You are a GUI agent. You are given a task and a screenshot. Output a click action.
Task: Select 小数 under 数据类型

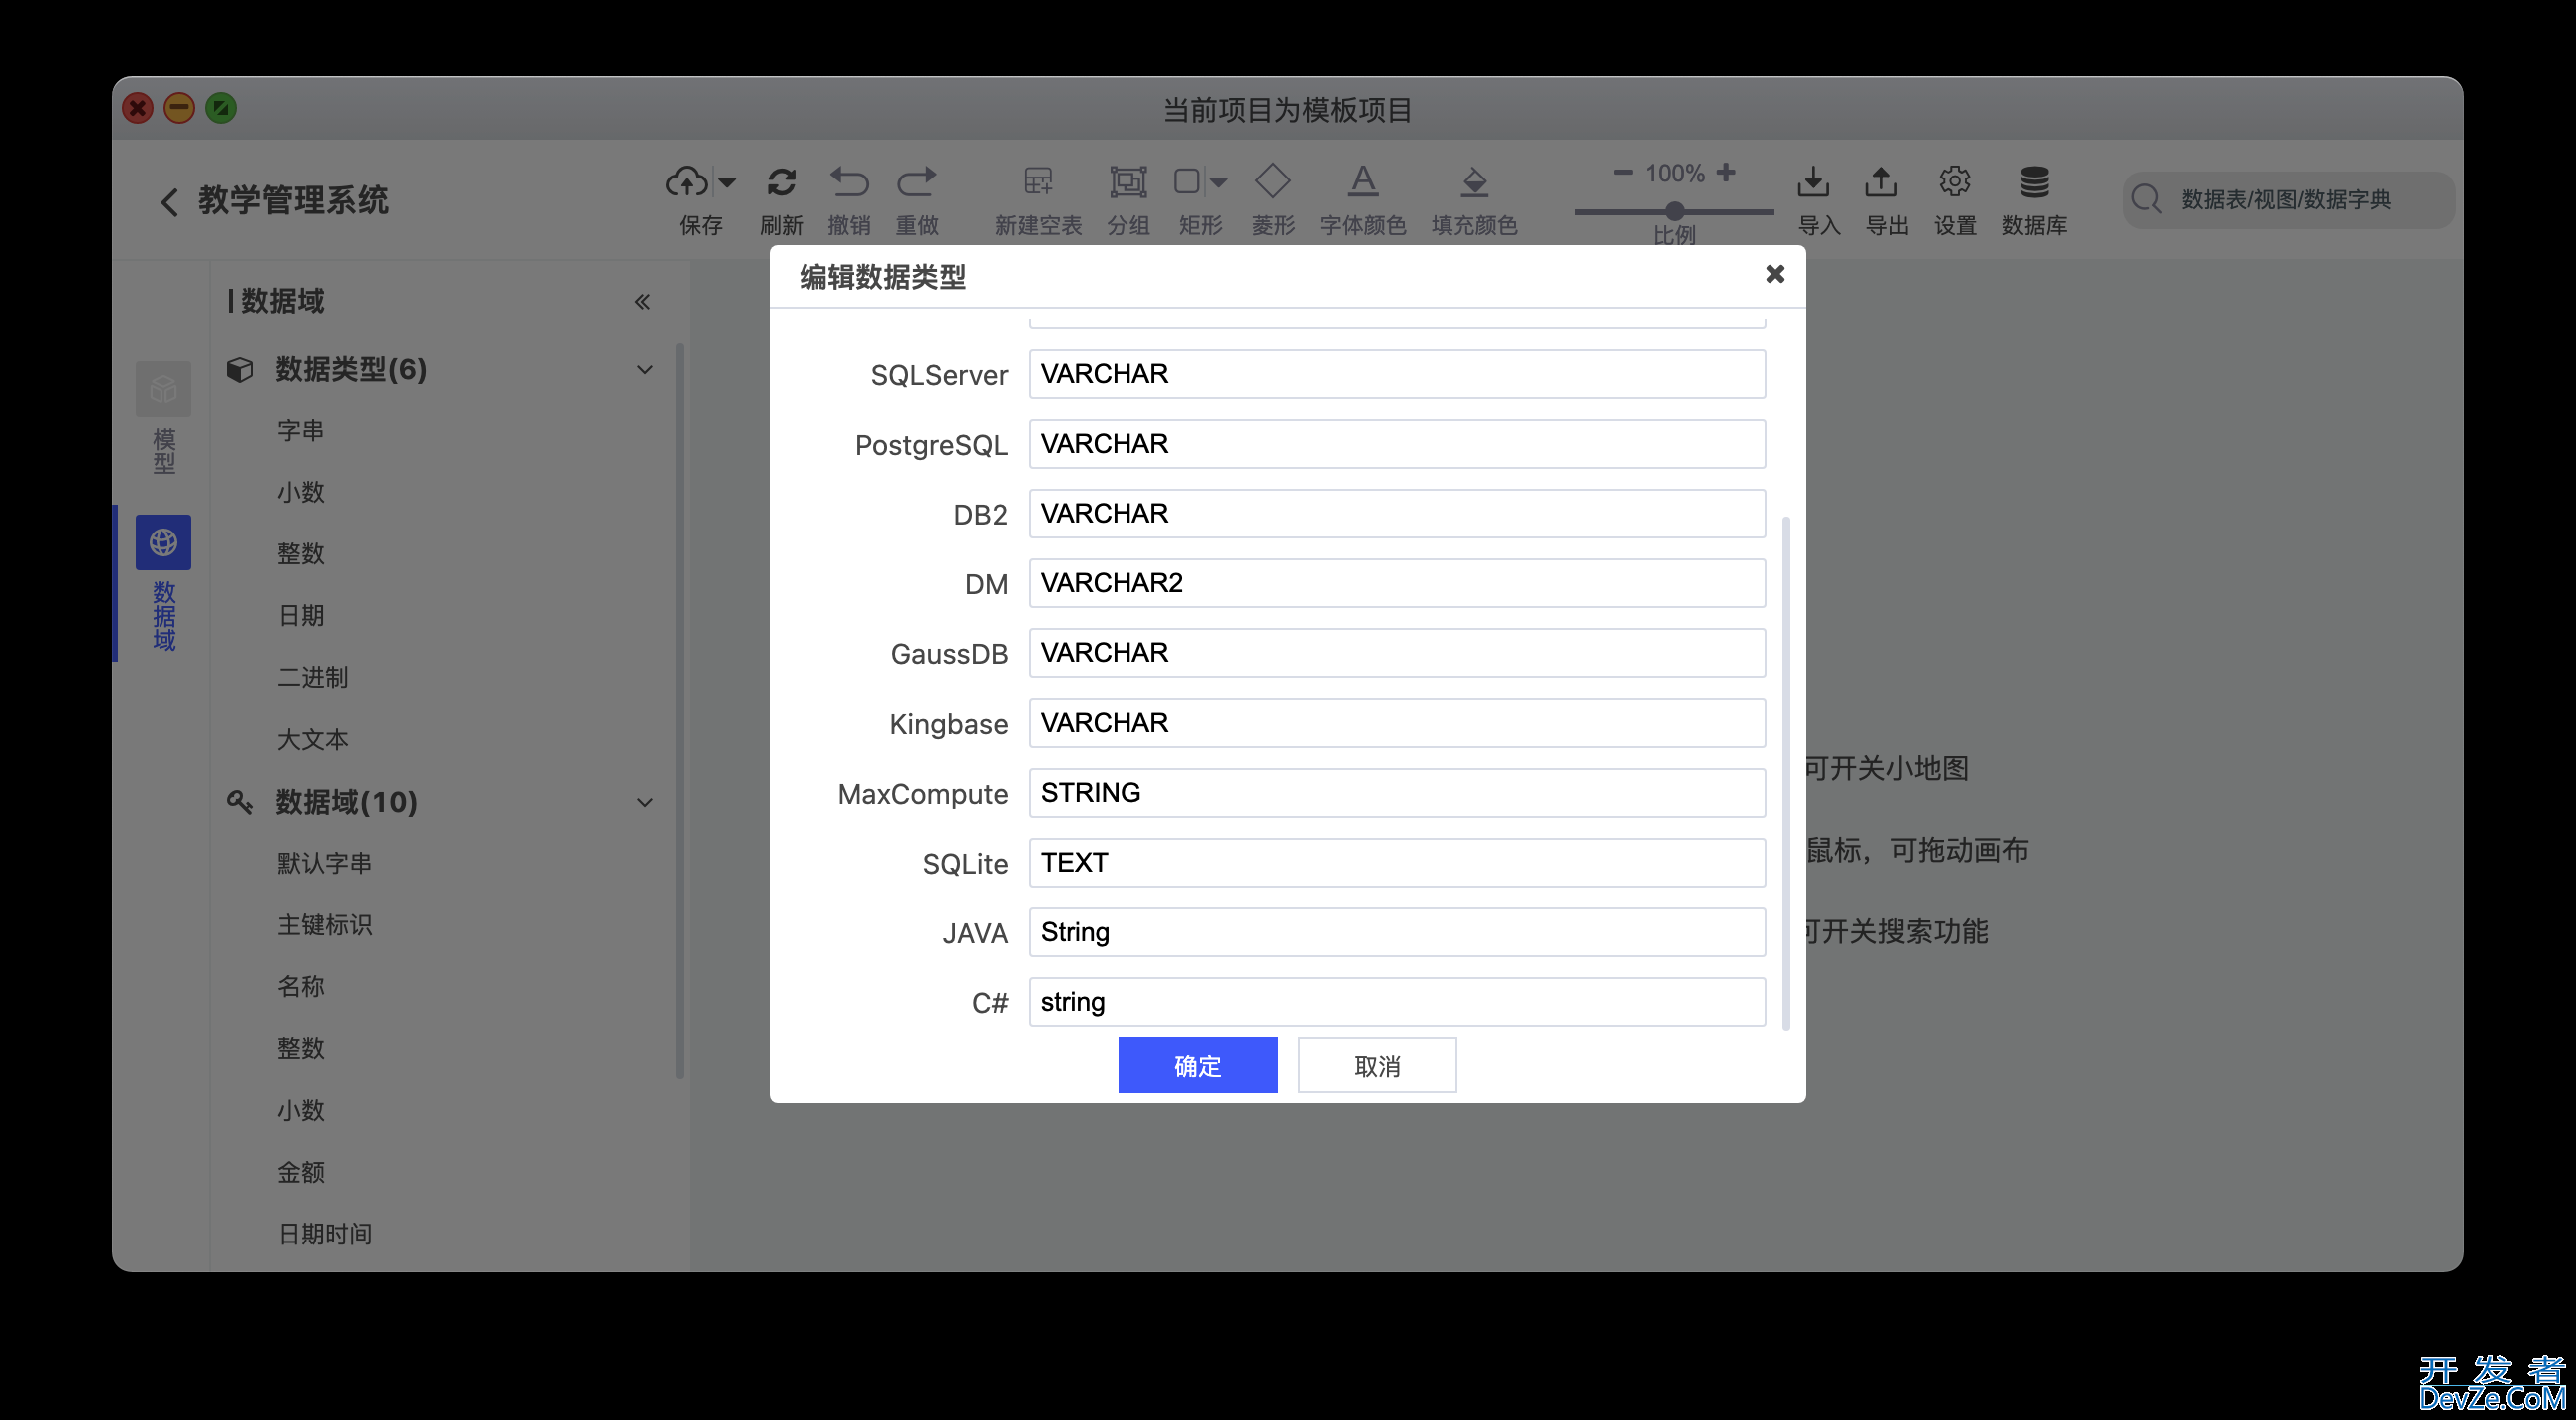300,493
